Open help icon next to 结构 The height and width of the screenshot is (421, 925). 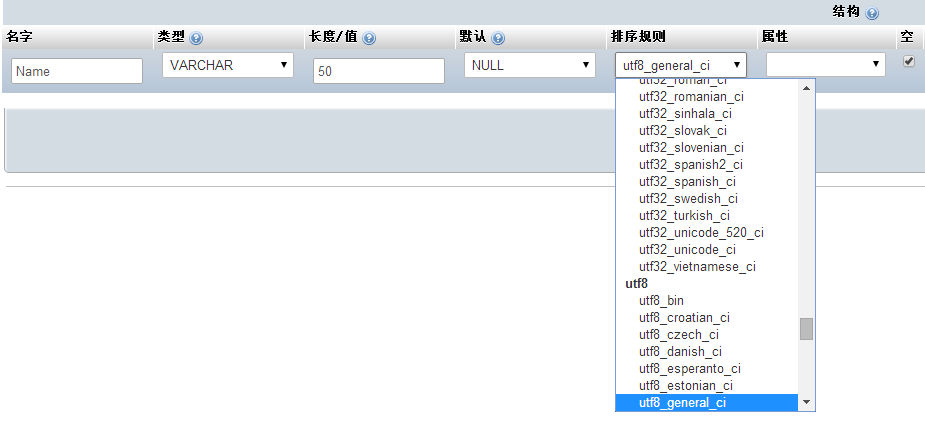(x=872, y=13)
